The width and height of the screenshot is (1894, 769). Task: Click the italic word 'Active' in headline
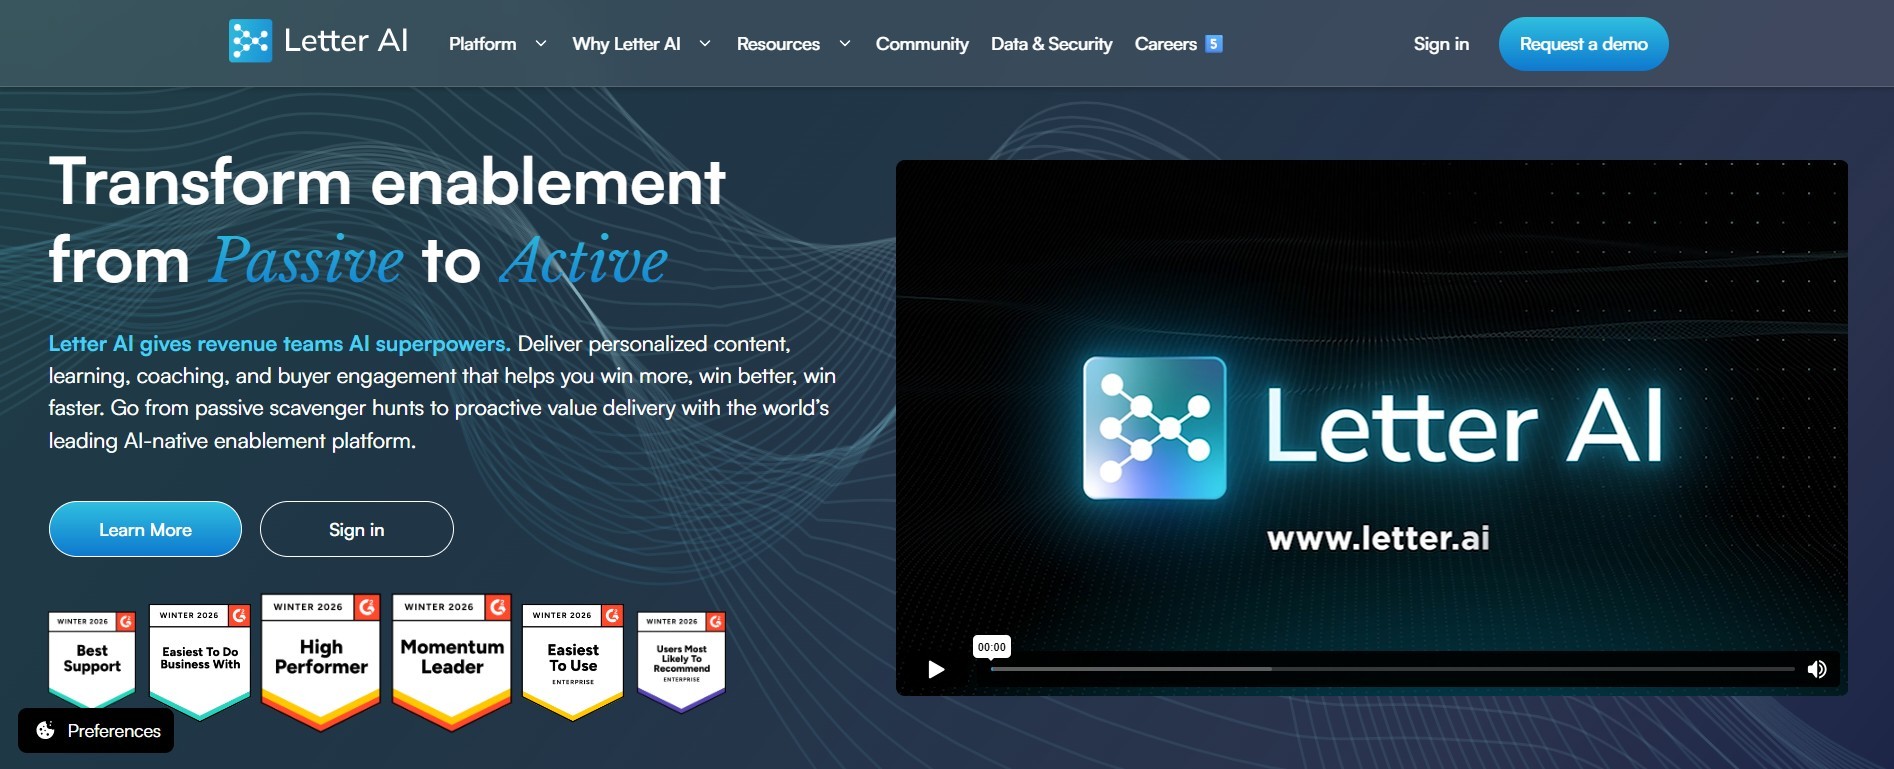(x=584, y=260)
